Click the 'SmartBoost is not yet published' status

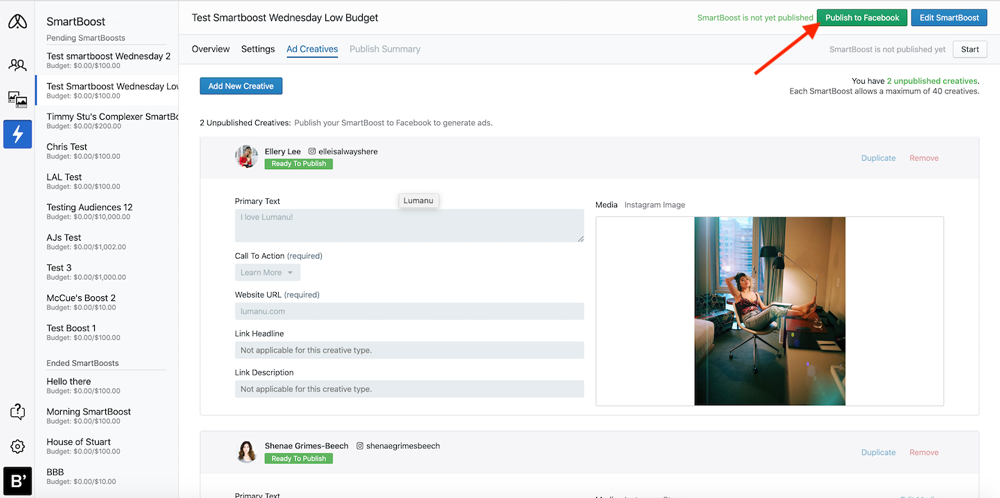(755, 18)
